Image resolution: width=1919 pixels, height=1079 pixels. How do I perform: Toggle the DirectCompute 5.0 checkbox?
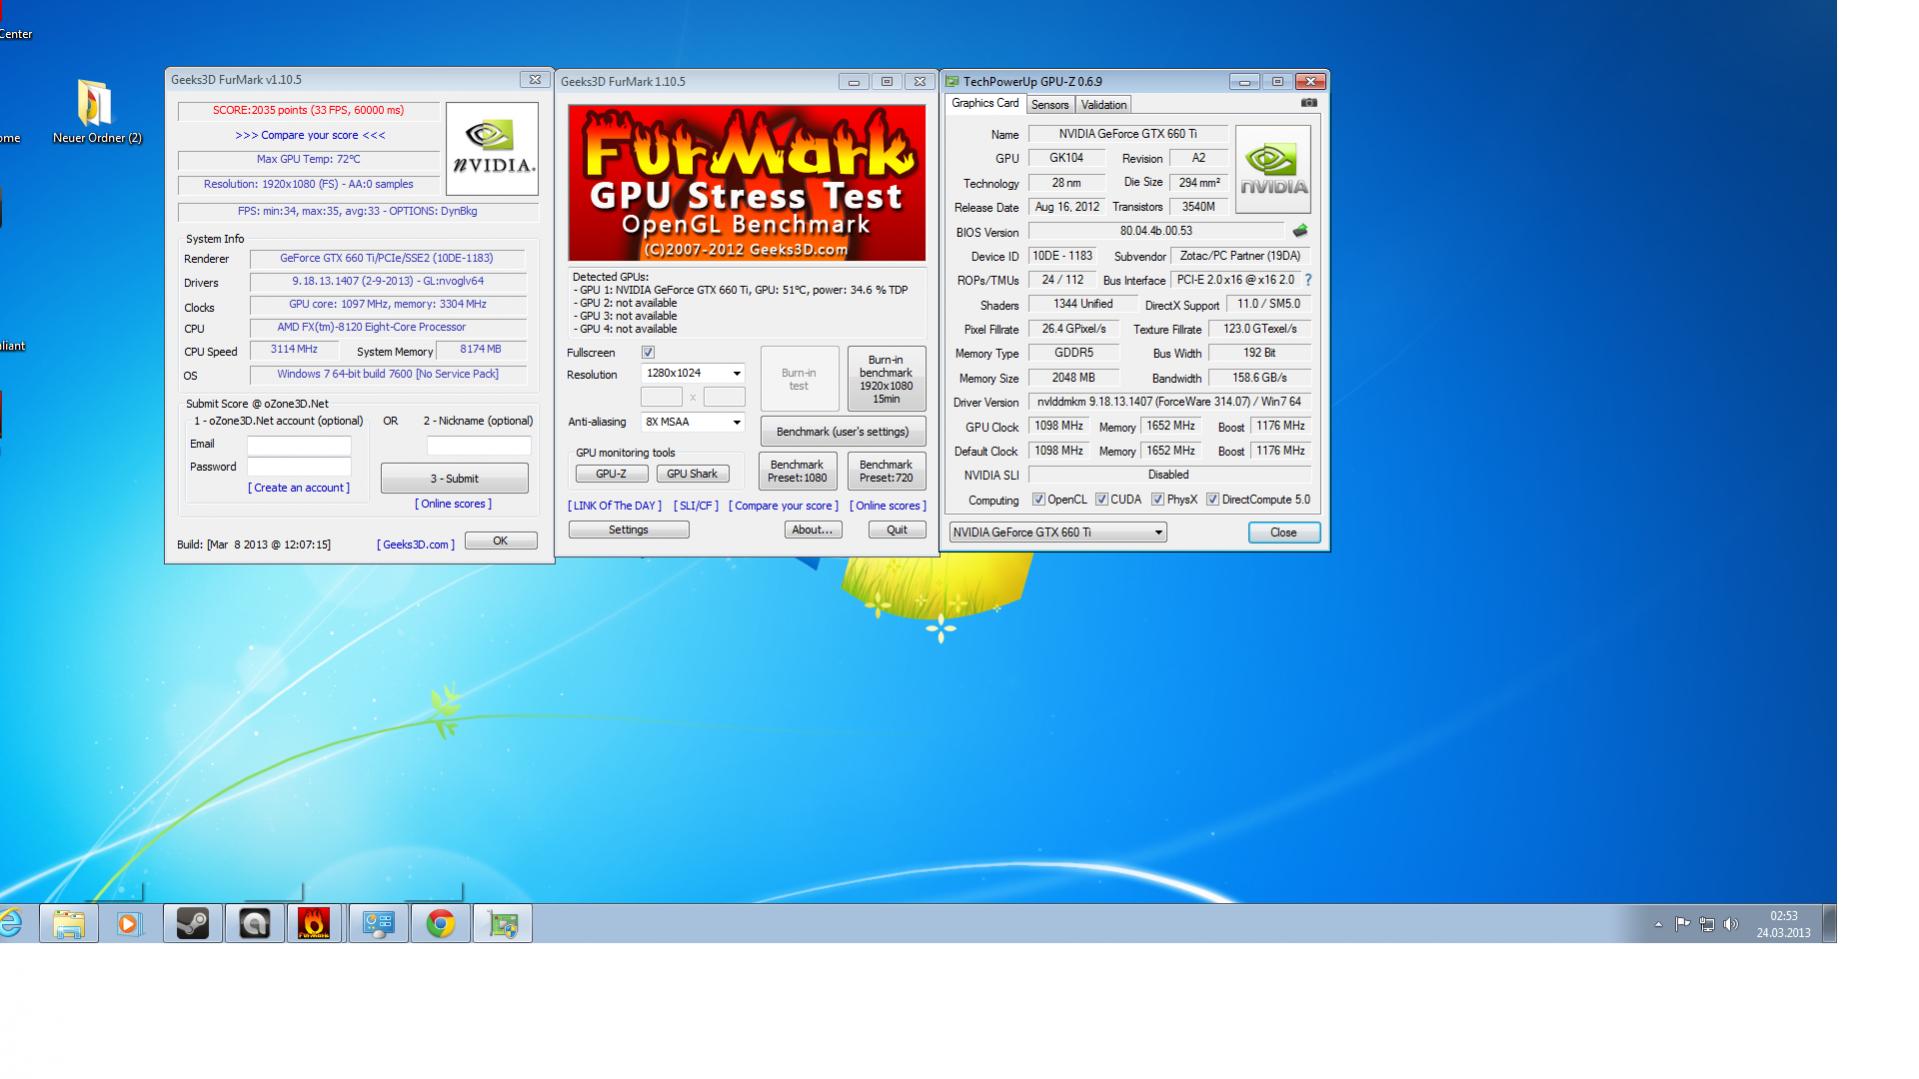(1213, 499)
